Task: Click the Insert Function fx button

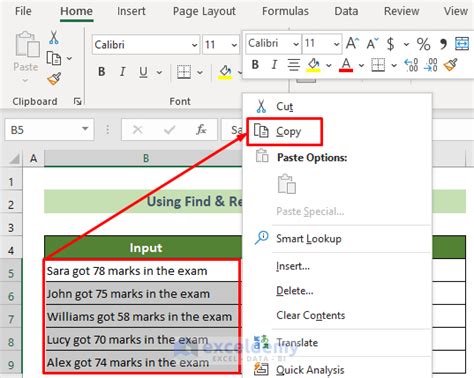Action: coord(201,129)
